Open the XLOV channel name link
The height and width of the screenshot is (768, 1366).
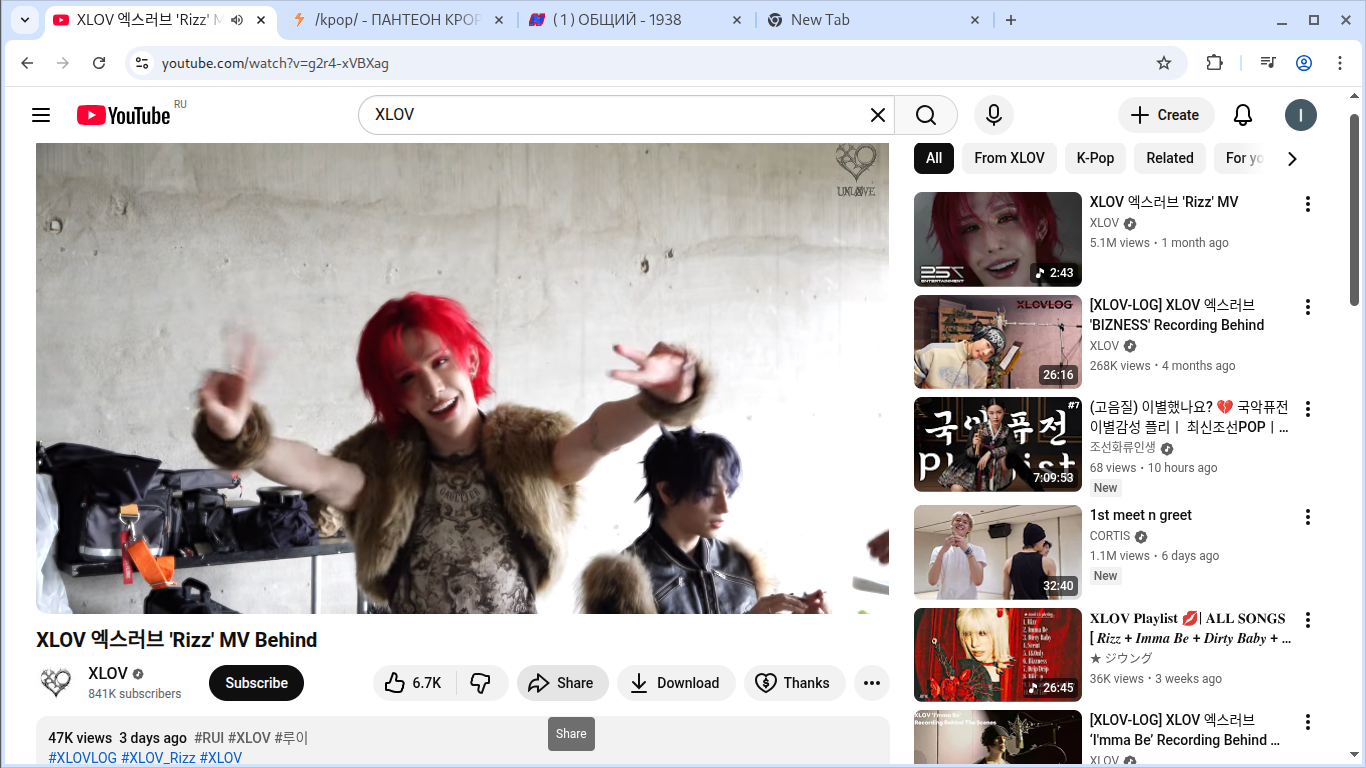click(108, 673)
